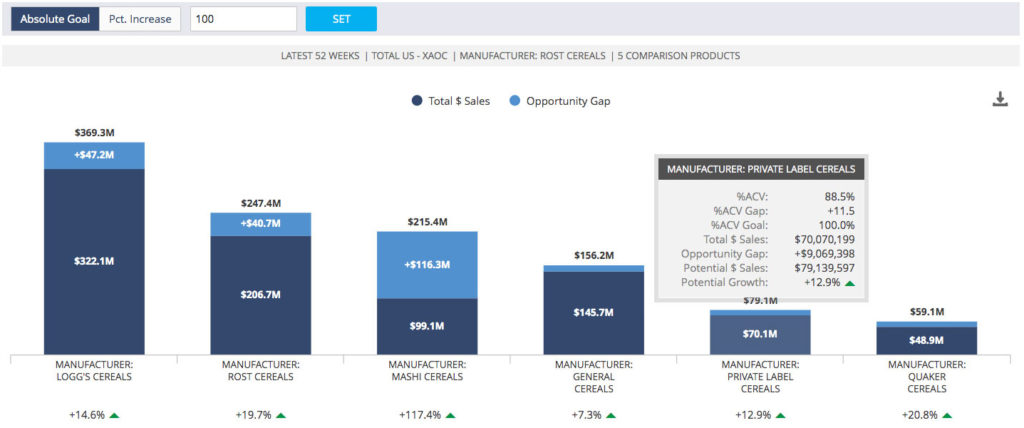Click green up arrow beside +14.6%
This screenshot has height=428, width=1024.
pos(114,415)
